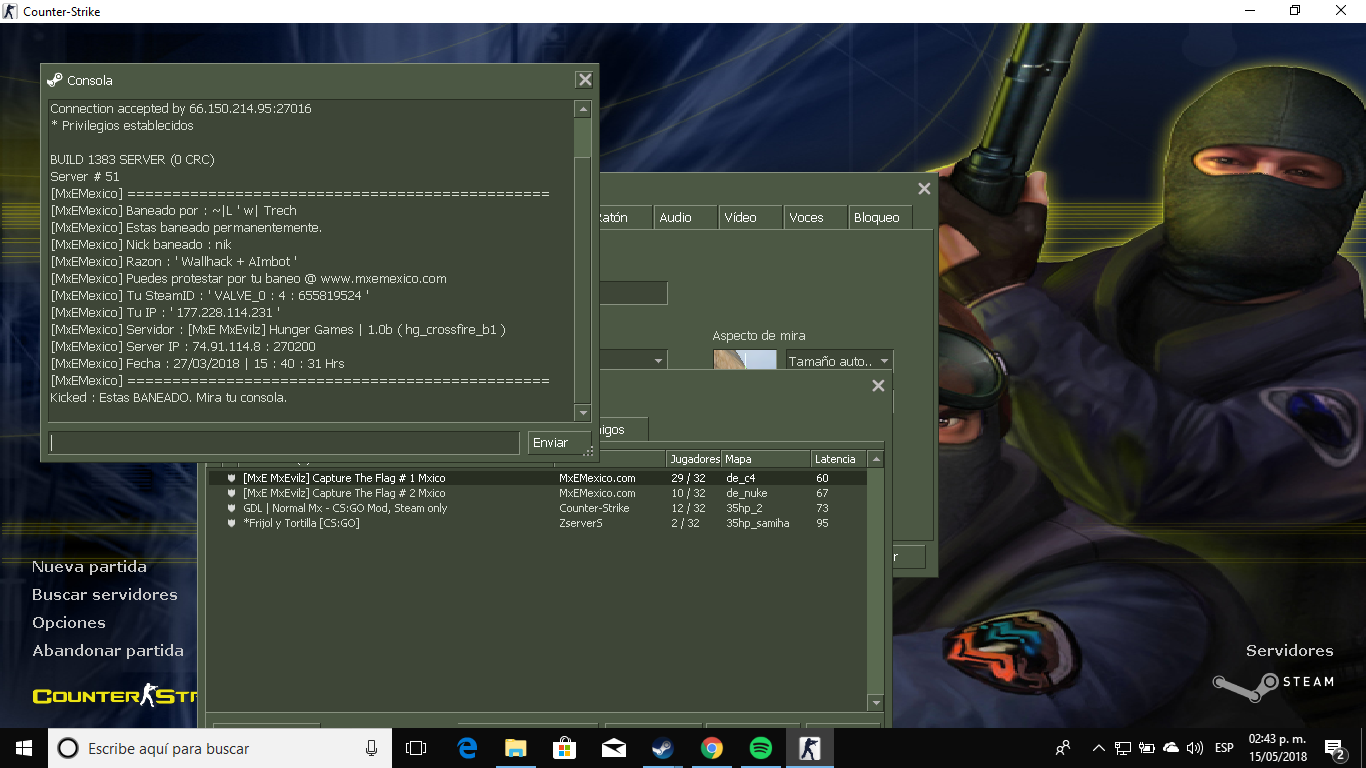The height and width of the screenshot is (768, 1366).
Task: Click server list scroll up arrow
Action: 876,459
